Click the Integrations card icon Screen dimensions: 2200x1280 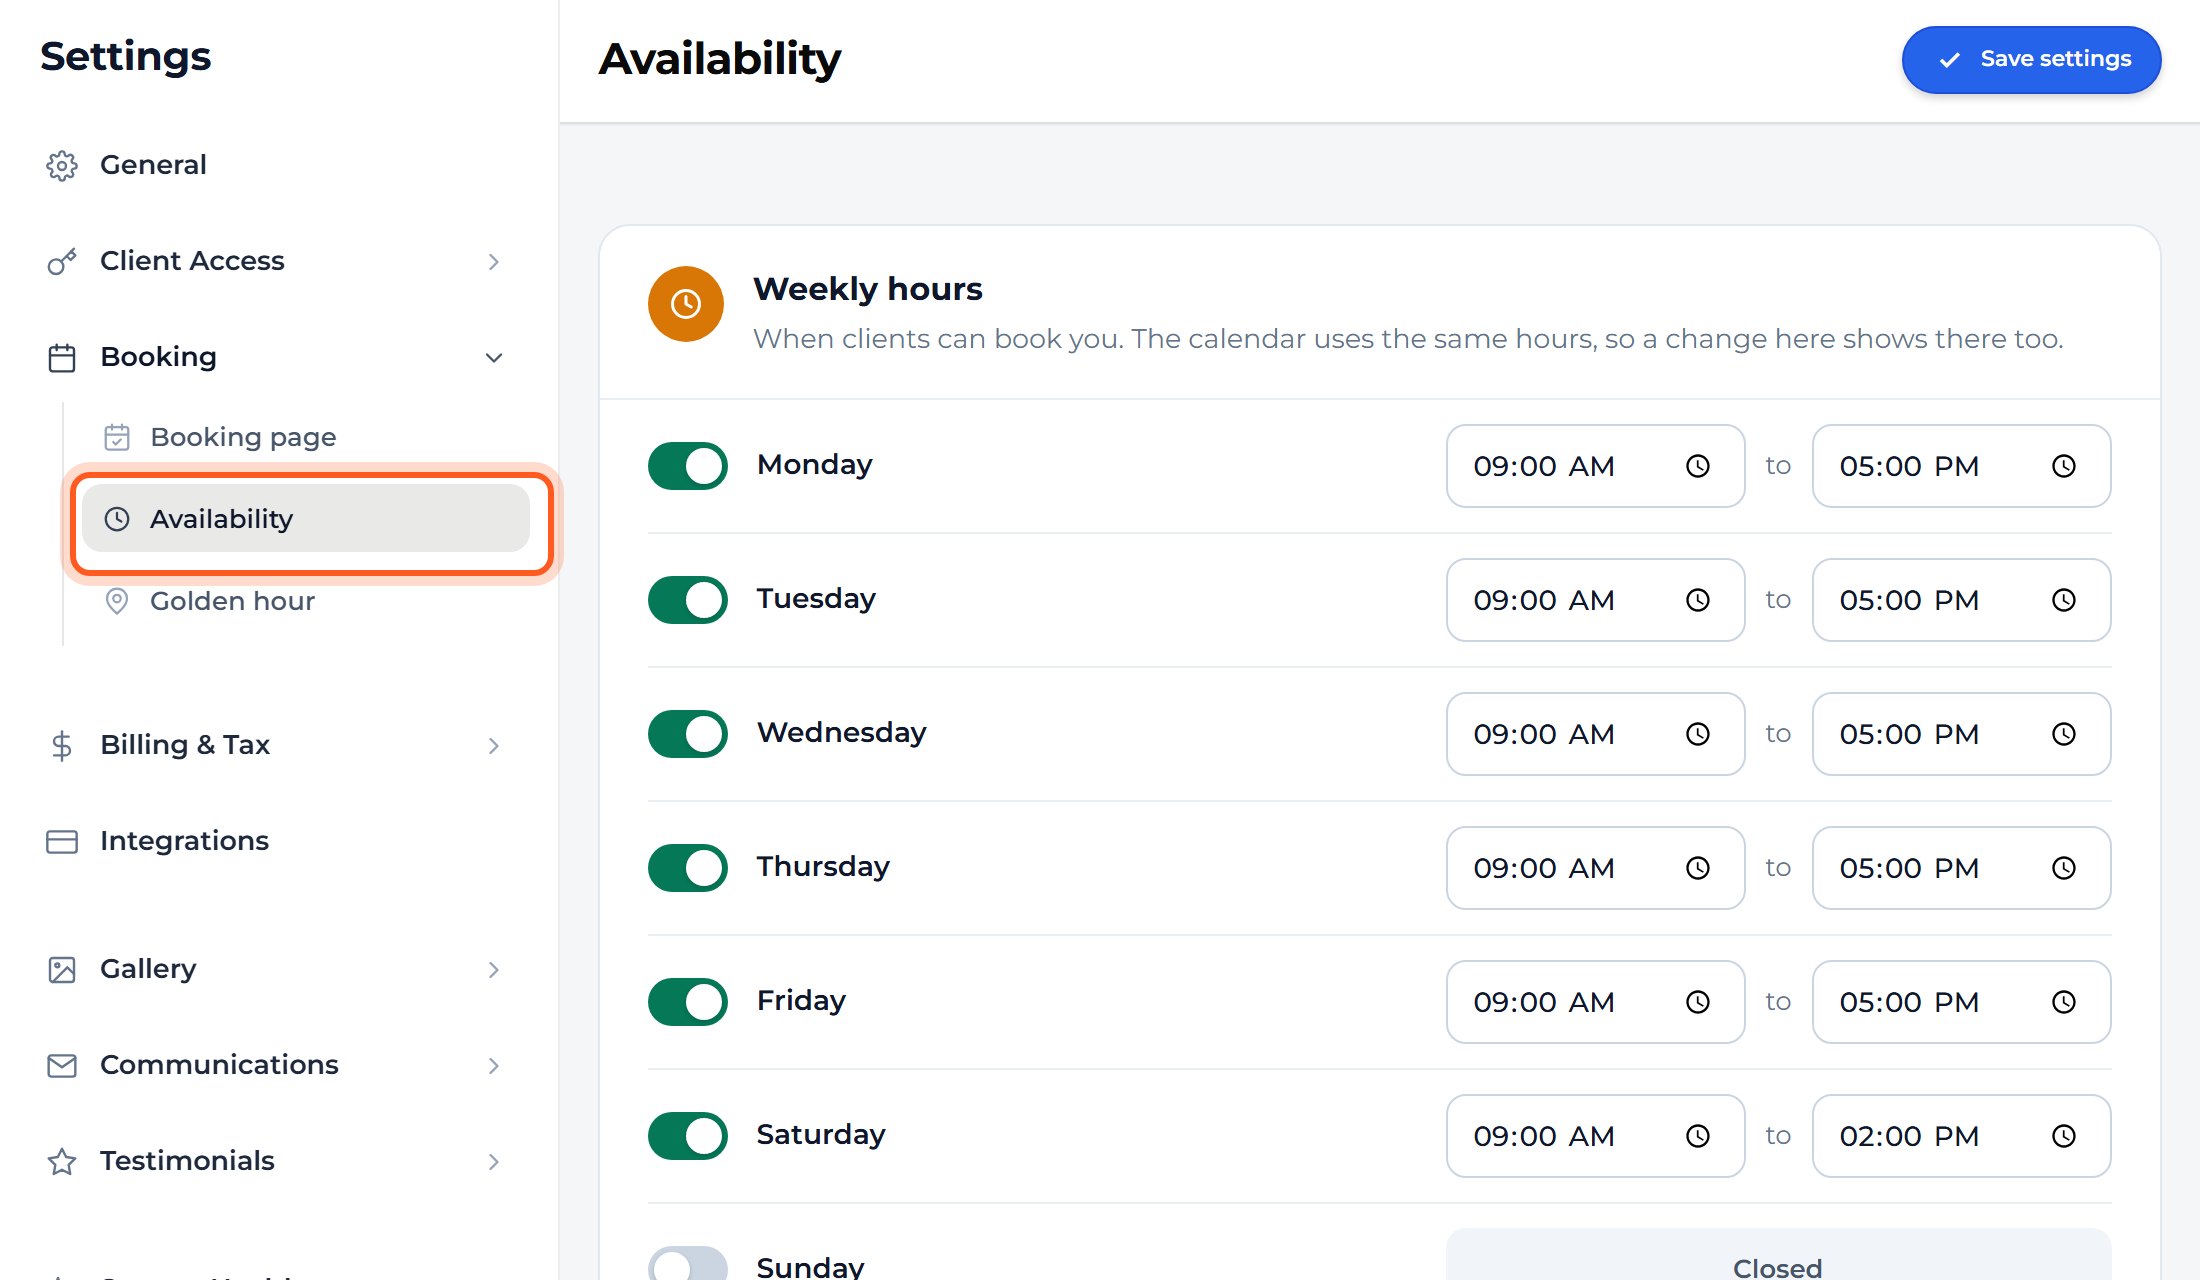coord(62,841)
